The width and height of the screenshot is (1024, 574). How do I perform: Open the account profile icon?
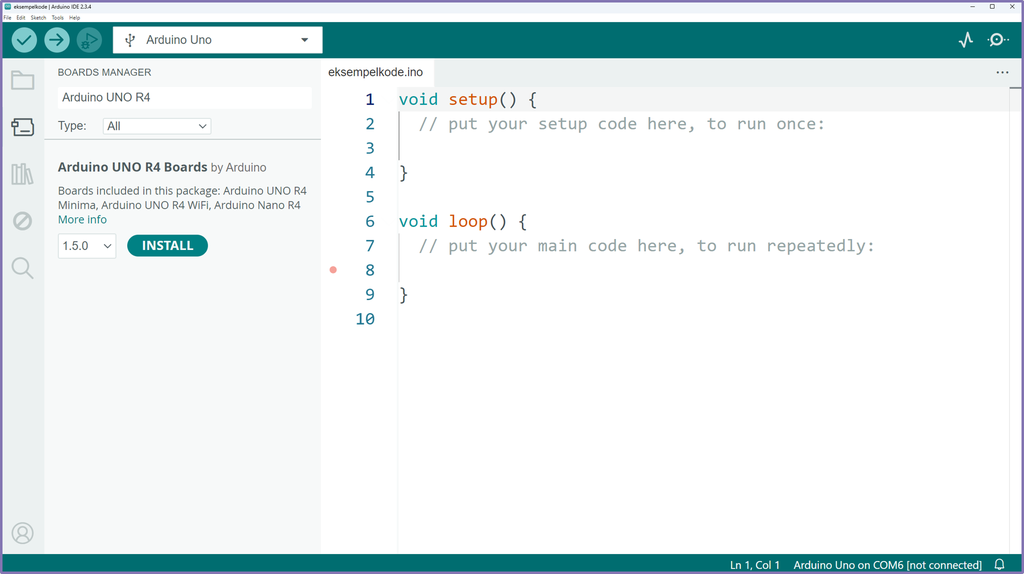coord(23,534)
